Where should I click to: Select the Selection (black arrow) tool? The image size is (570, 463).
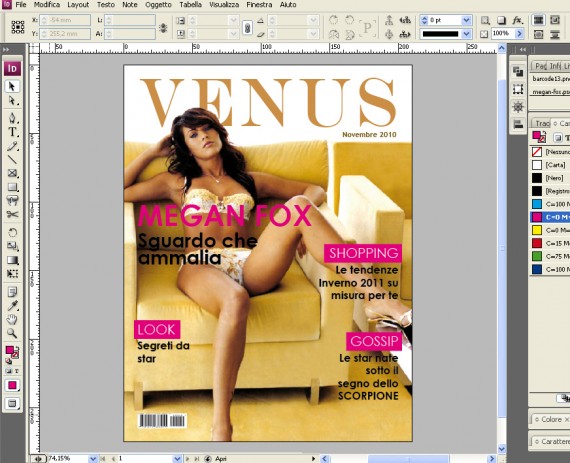click(12, 86)
